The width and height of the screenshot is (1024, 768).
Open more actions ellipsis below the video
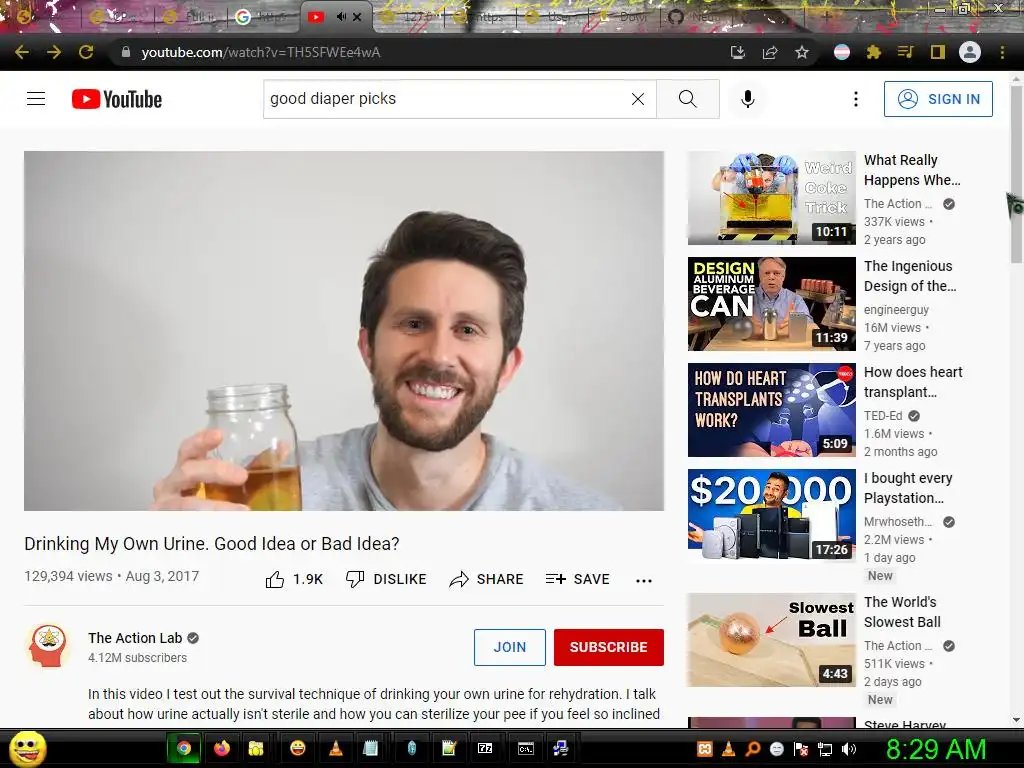point(644,581)
